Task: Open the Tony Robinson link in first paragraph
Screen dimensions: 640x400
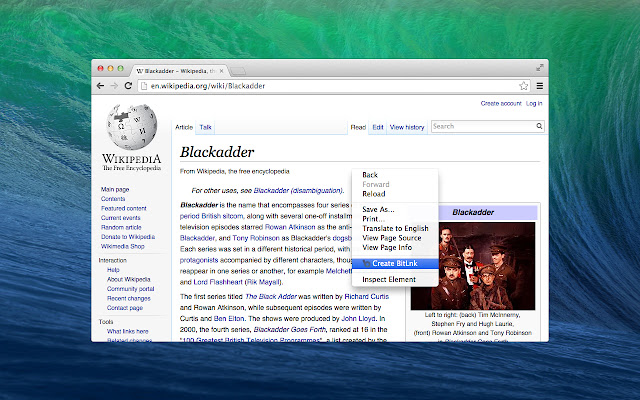Action: 256,238
